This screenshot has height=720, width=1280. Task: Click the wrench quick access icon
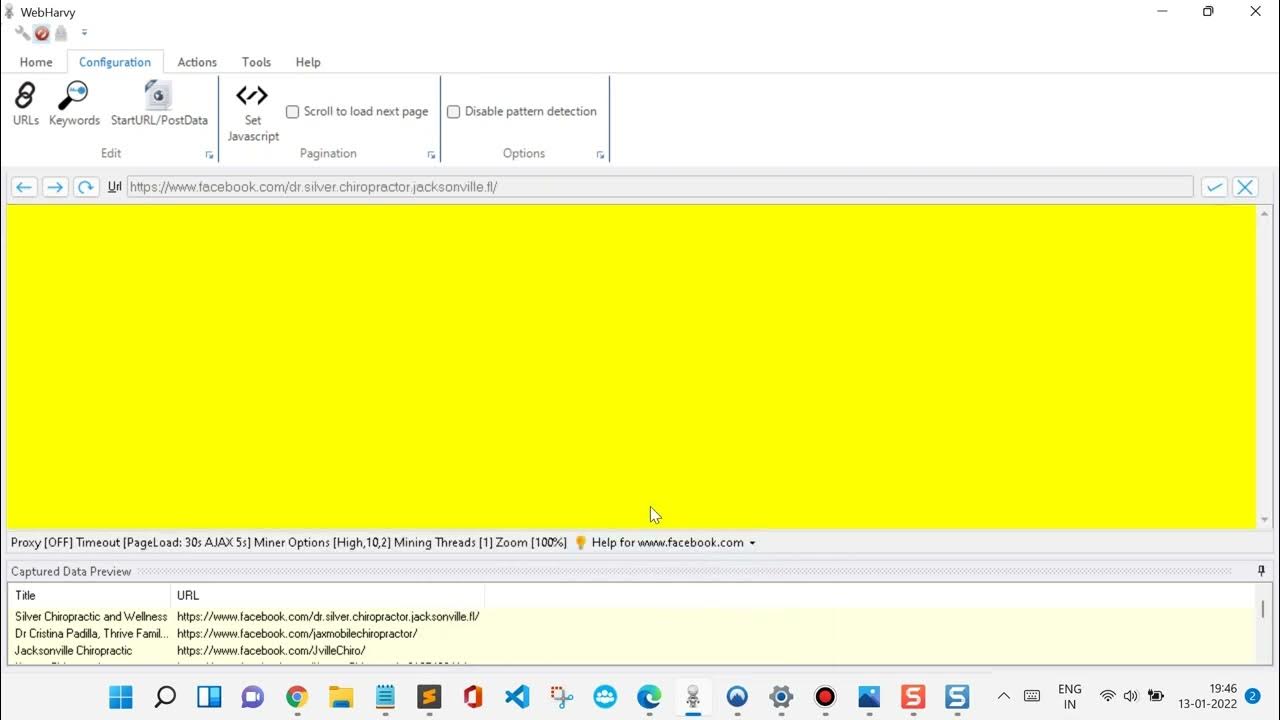(x=22, y=33)
